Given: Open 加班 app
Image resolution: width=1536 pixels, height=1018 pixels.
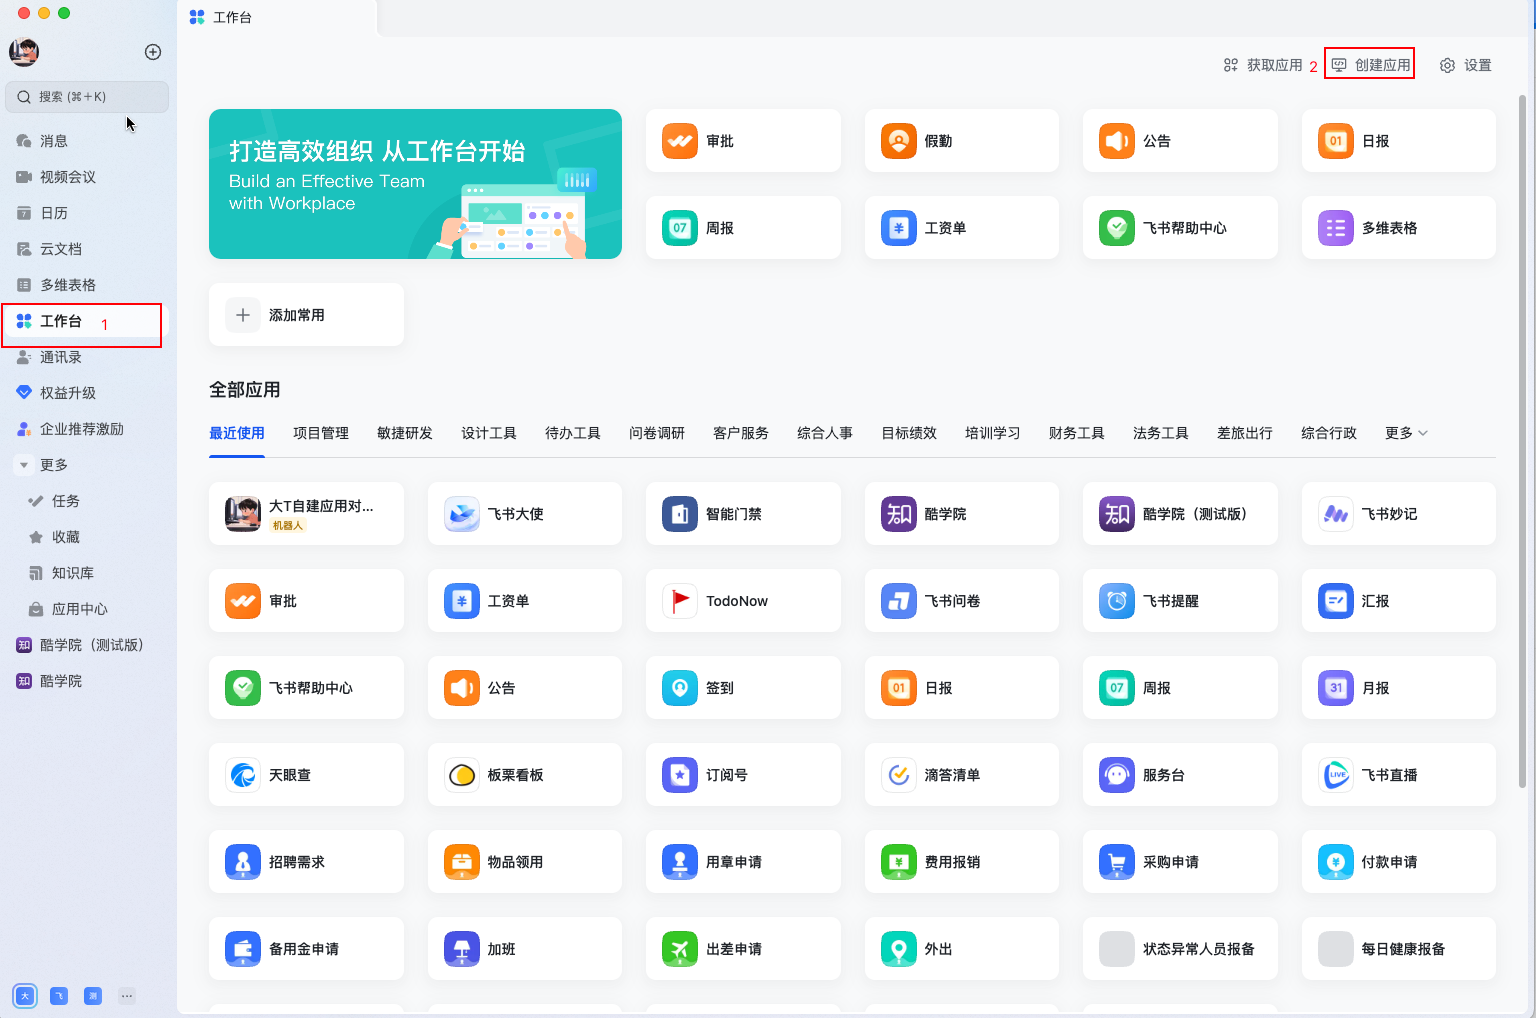Looking at the screenshot, I should [x=525, y=949].
